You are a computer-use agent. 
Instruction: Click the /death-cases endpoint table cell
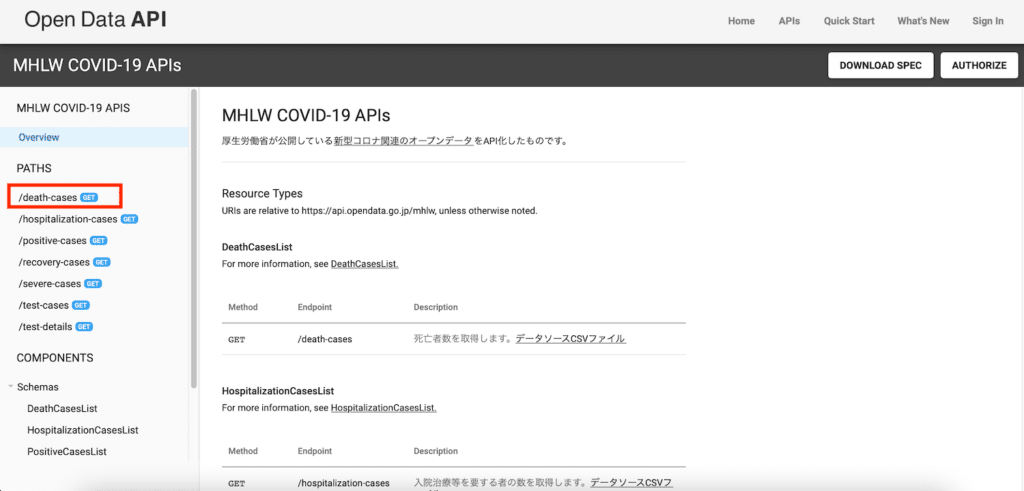[x=325, y=339]
